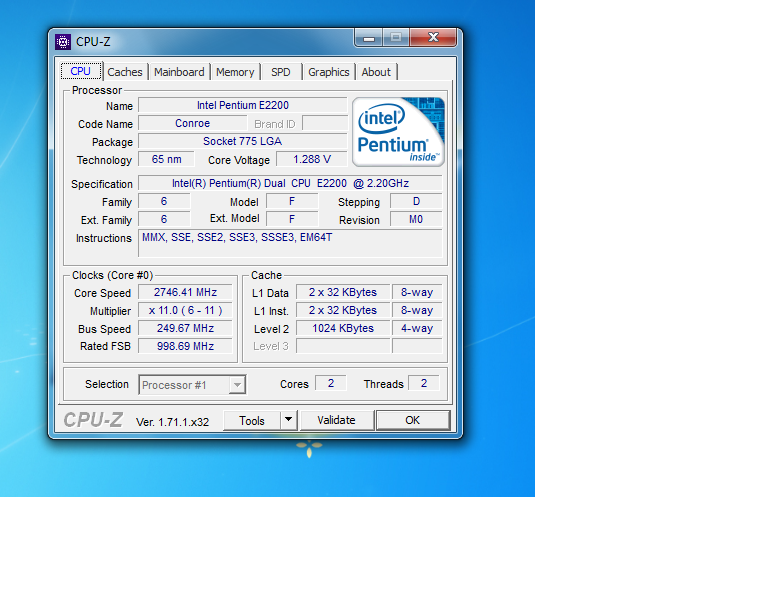Click the Specification field text

click(x=290, y=183)
